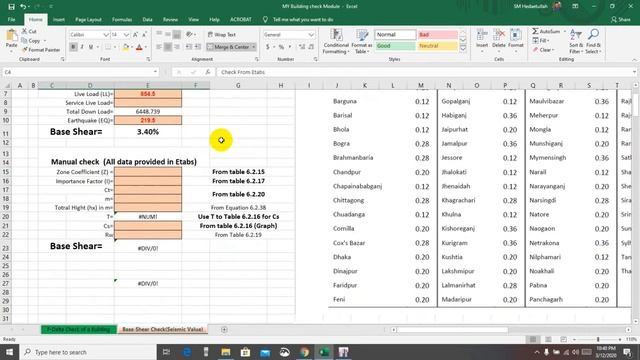Adjust the zoom slider in the status bar
Screen dimensions: 640x360
pyautogui.click(x=598, y=339)
